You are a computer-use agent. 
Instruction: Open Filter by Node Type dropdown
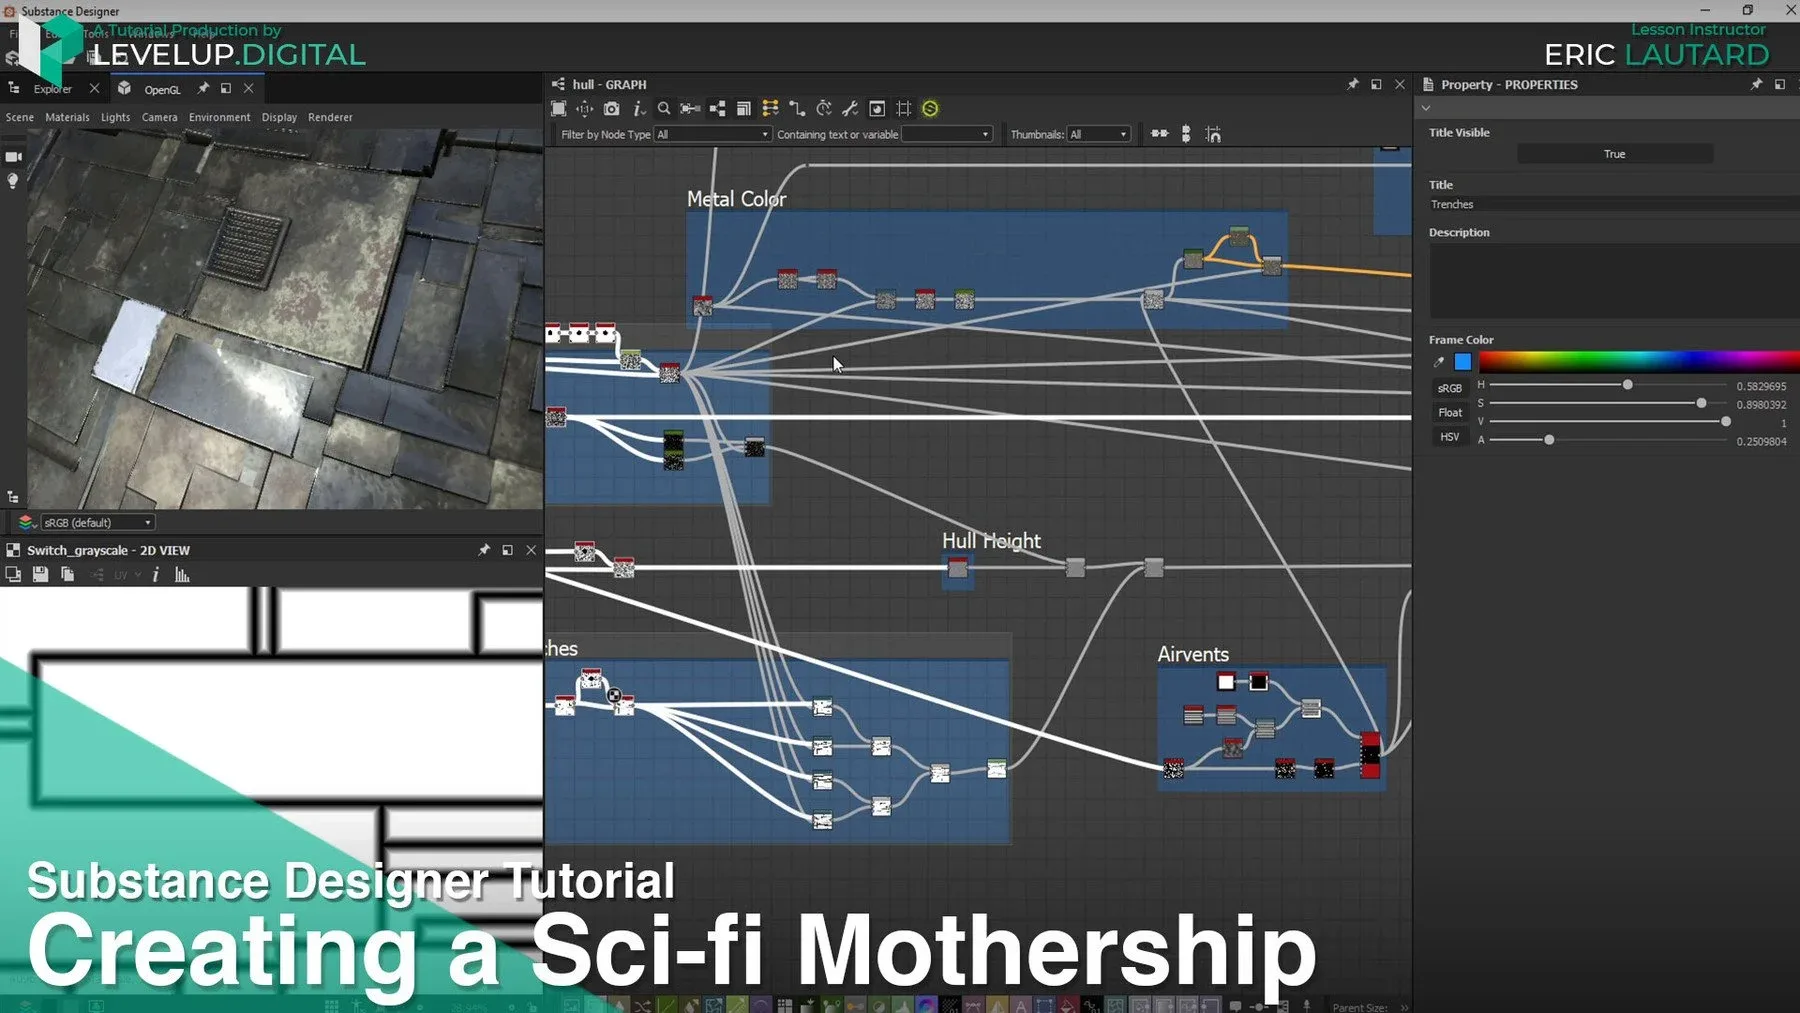tap(712, 134)
